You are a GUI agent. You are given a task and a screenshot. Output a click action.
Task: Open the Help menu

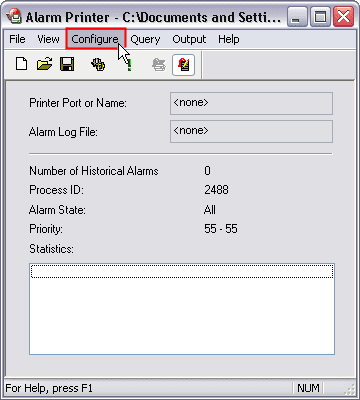coord(229,39)
